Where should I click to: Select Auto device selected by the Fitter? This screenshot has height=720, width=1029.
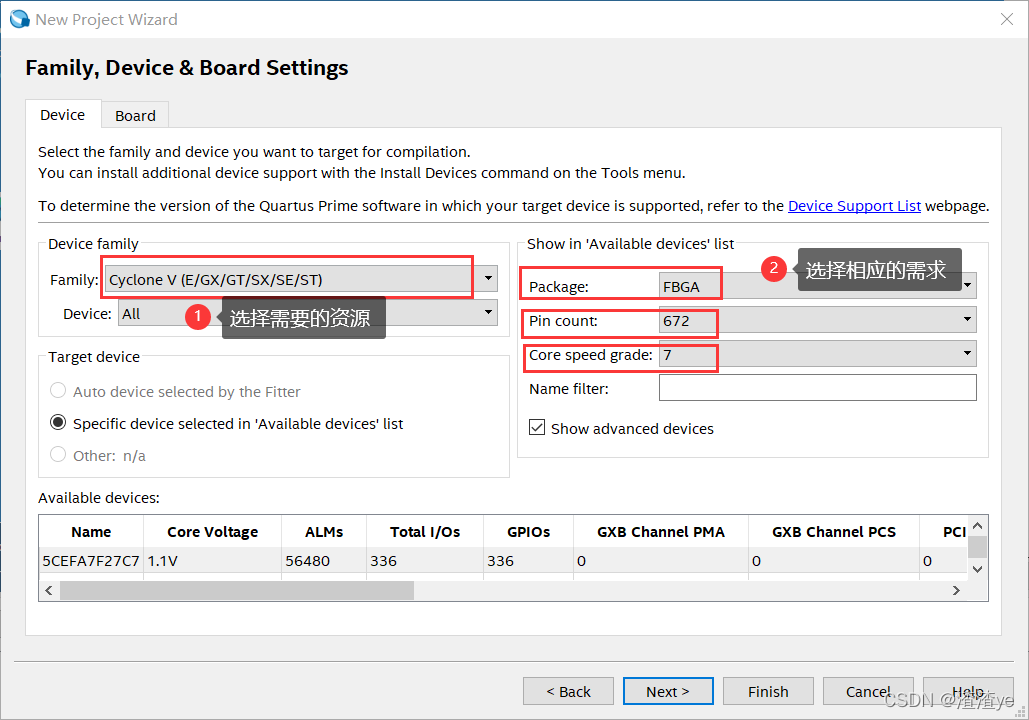(x=58, y=391)
